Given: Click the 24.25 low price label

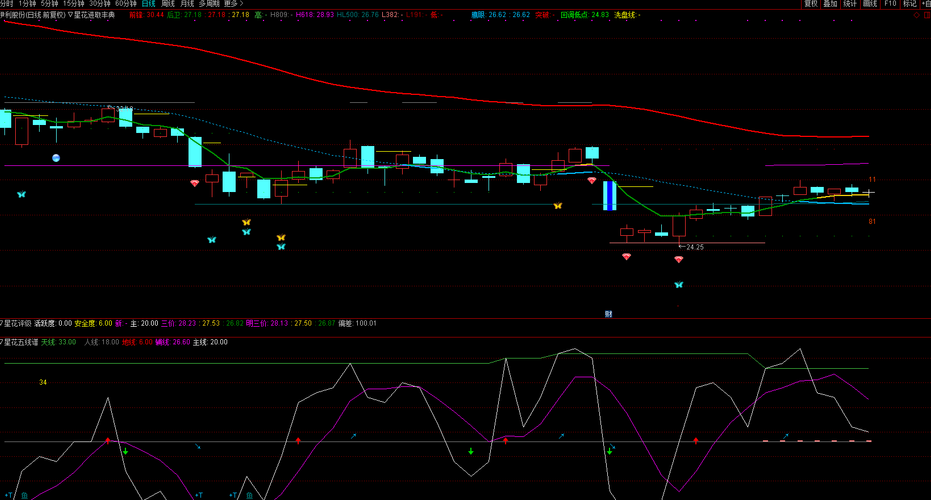Looking at the screenshot, I should [x=695, y=247].
